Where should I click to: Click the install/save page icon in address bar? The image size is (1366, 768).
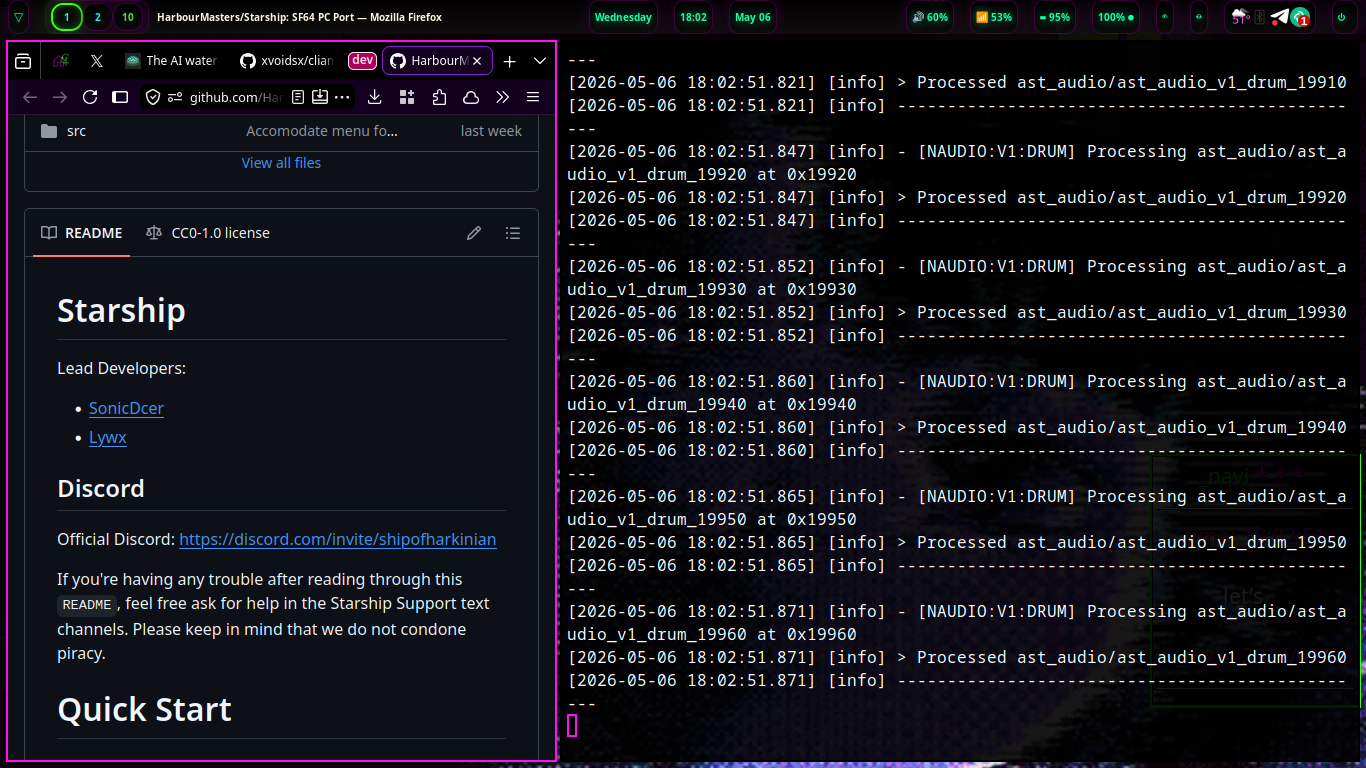pyautogui.click(x=320, y=97)
